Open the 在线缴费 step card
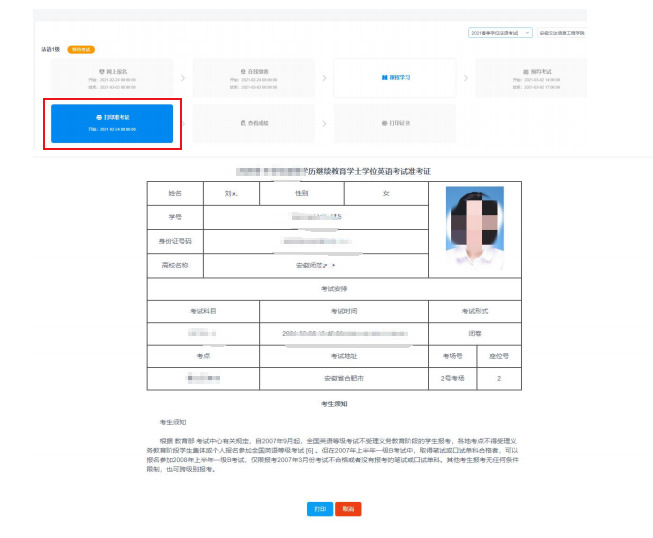This screenshot has width=653, height=538. (253, 78)
